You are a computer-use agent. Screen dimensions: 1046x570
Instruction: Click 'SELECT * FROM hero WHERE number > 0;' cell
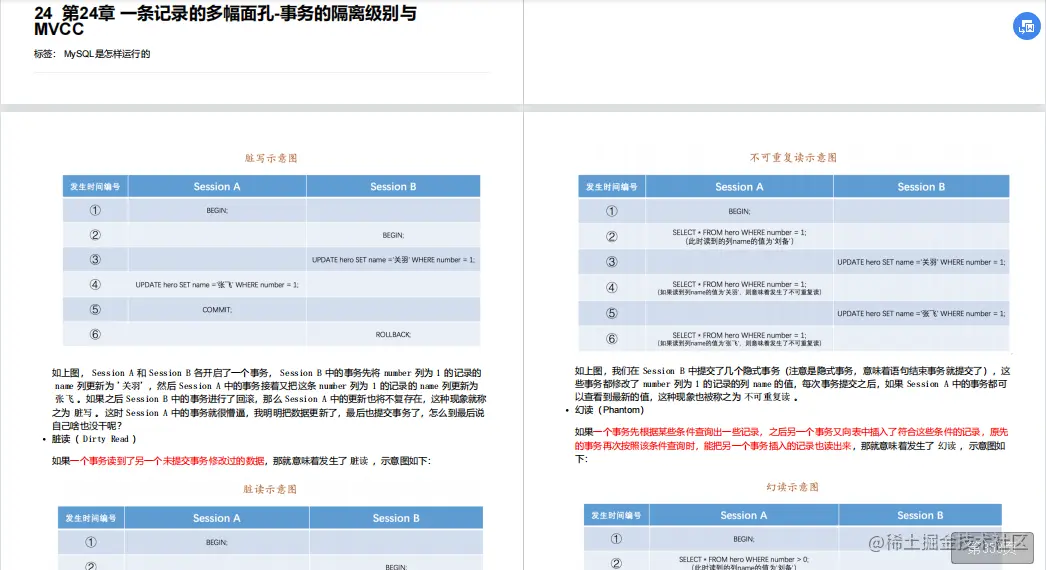point(744,560)
